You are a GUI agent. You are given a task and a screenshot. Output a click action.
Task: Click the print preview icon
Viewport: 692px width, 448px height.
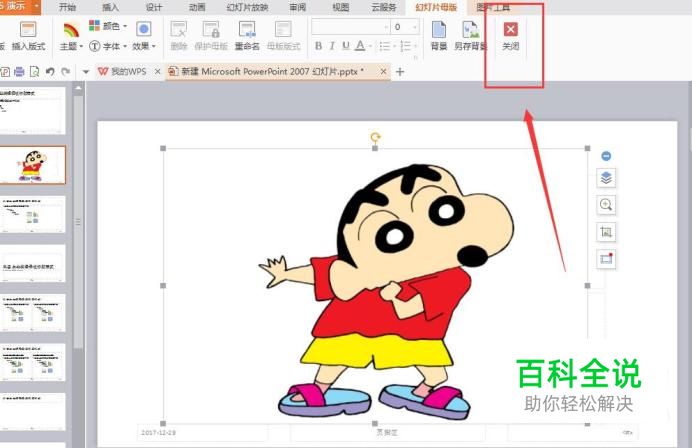tap(34, 72)
